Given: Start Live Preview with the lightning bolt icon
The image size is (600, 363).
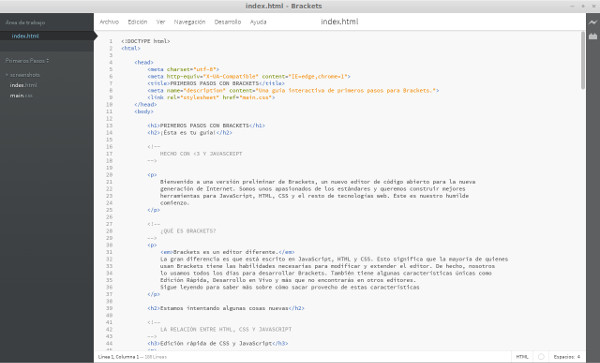Looking at the screenshot, I should 593,22.
